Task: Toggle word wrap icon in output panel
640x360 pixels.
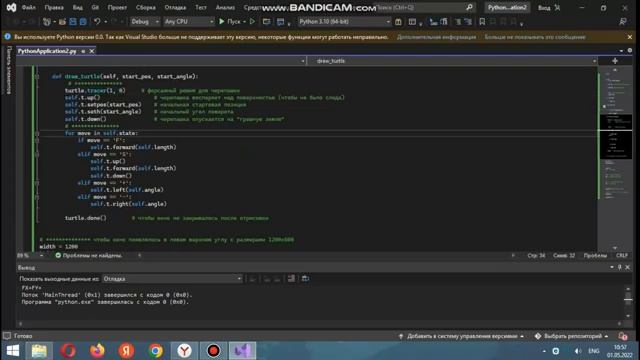Action: point(305,279)
